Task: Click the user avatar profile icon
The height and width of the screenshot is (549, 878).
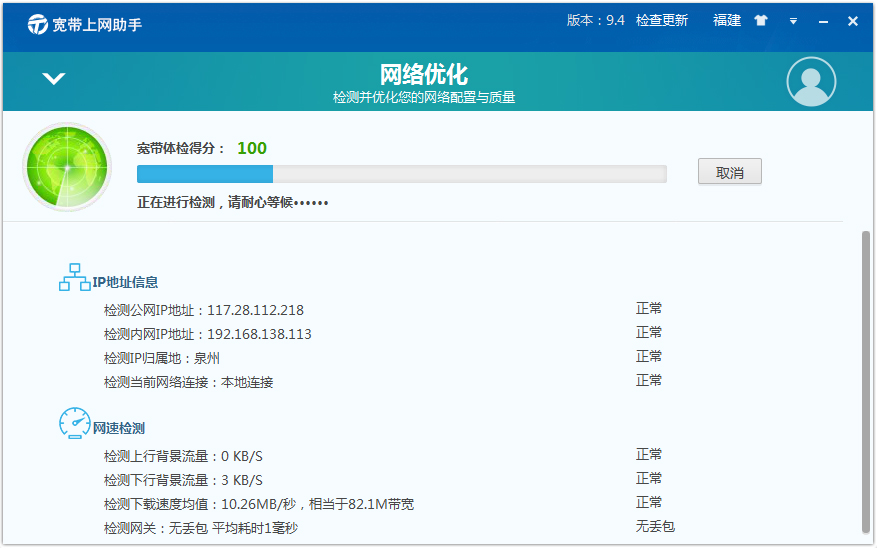Action: coord(811,82)
